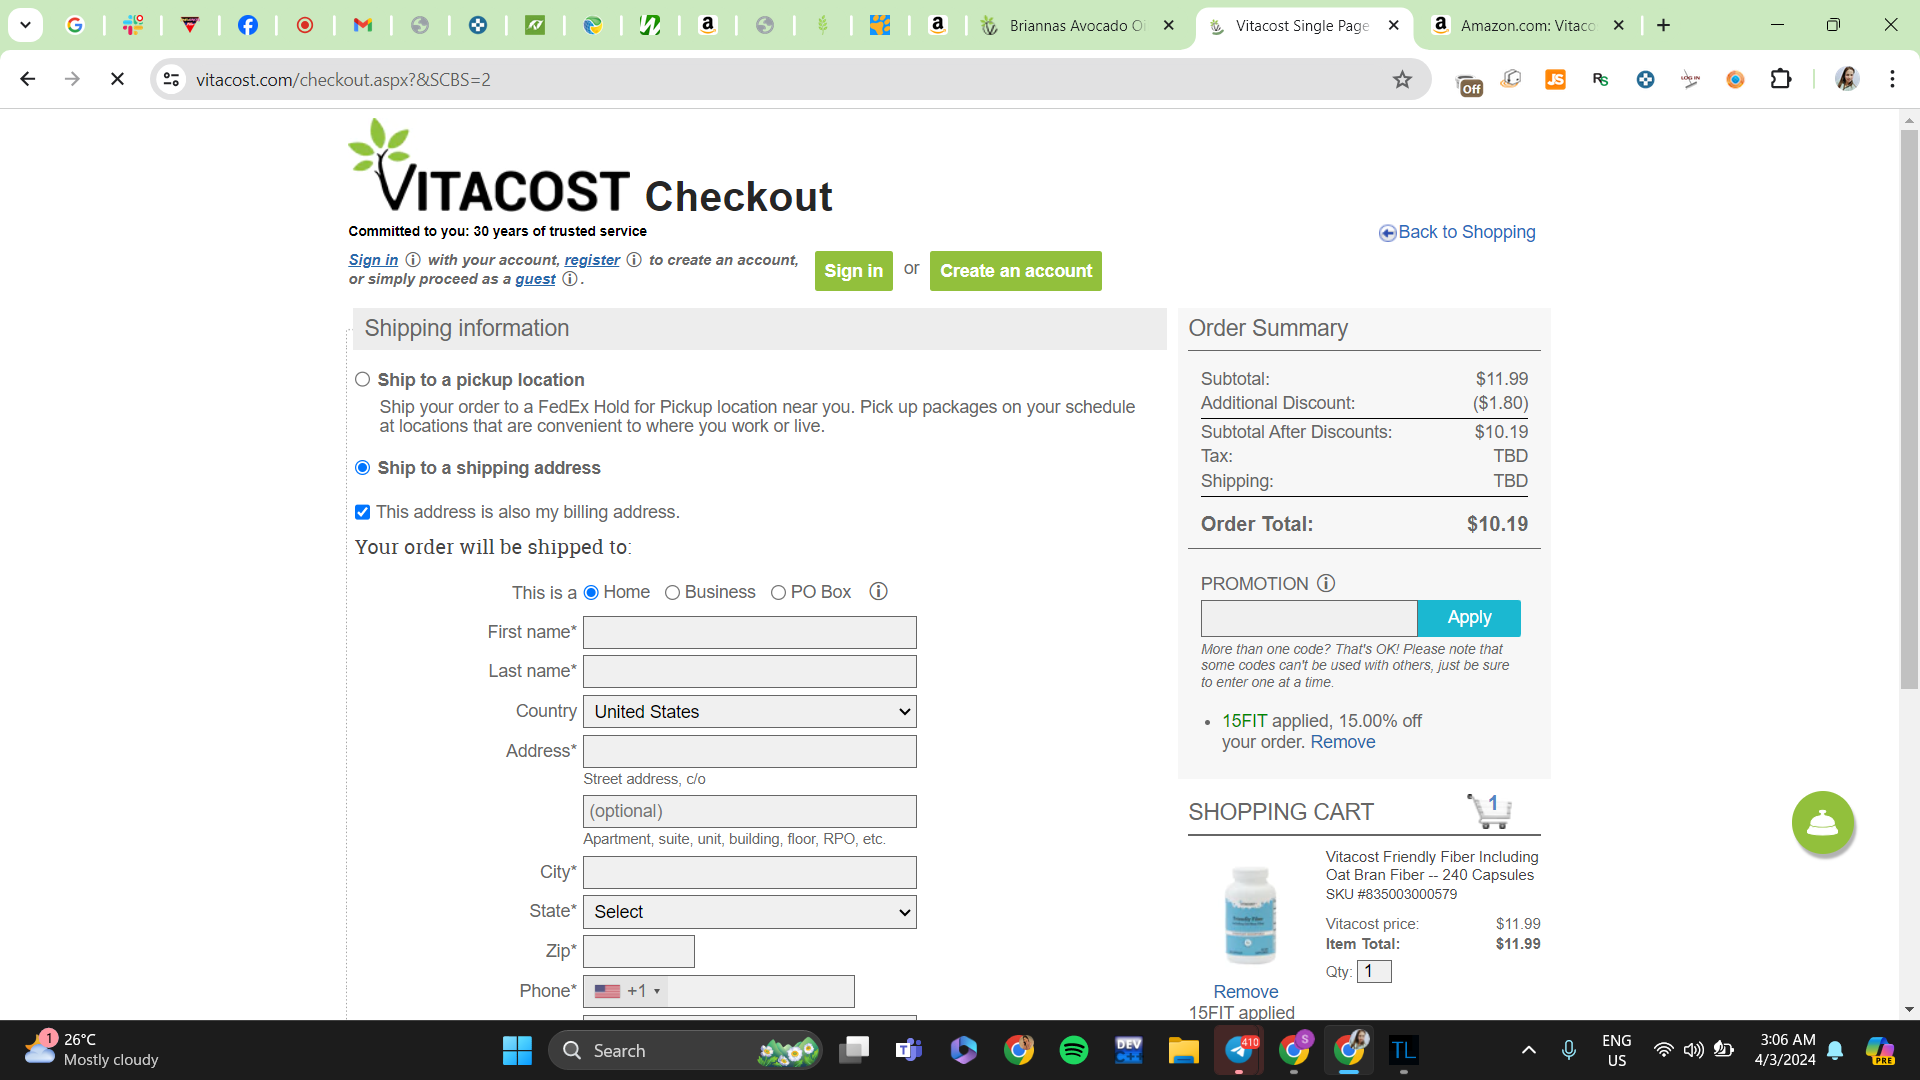This screenshot has height=1080, width=1920.
Task: Open the Chrome profile avatar
Action: 1847,79
